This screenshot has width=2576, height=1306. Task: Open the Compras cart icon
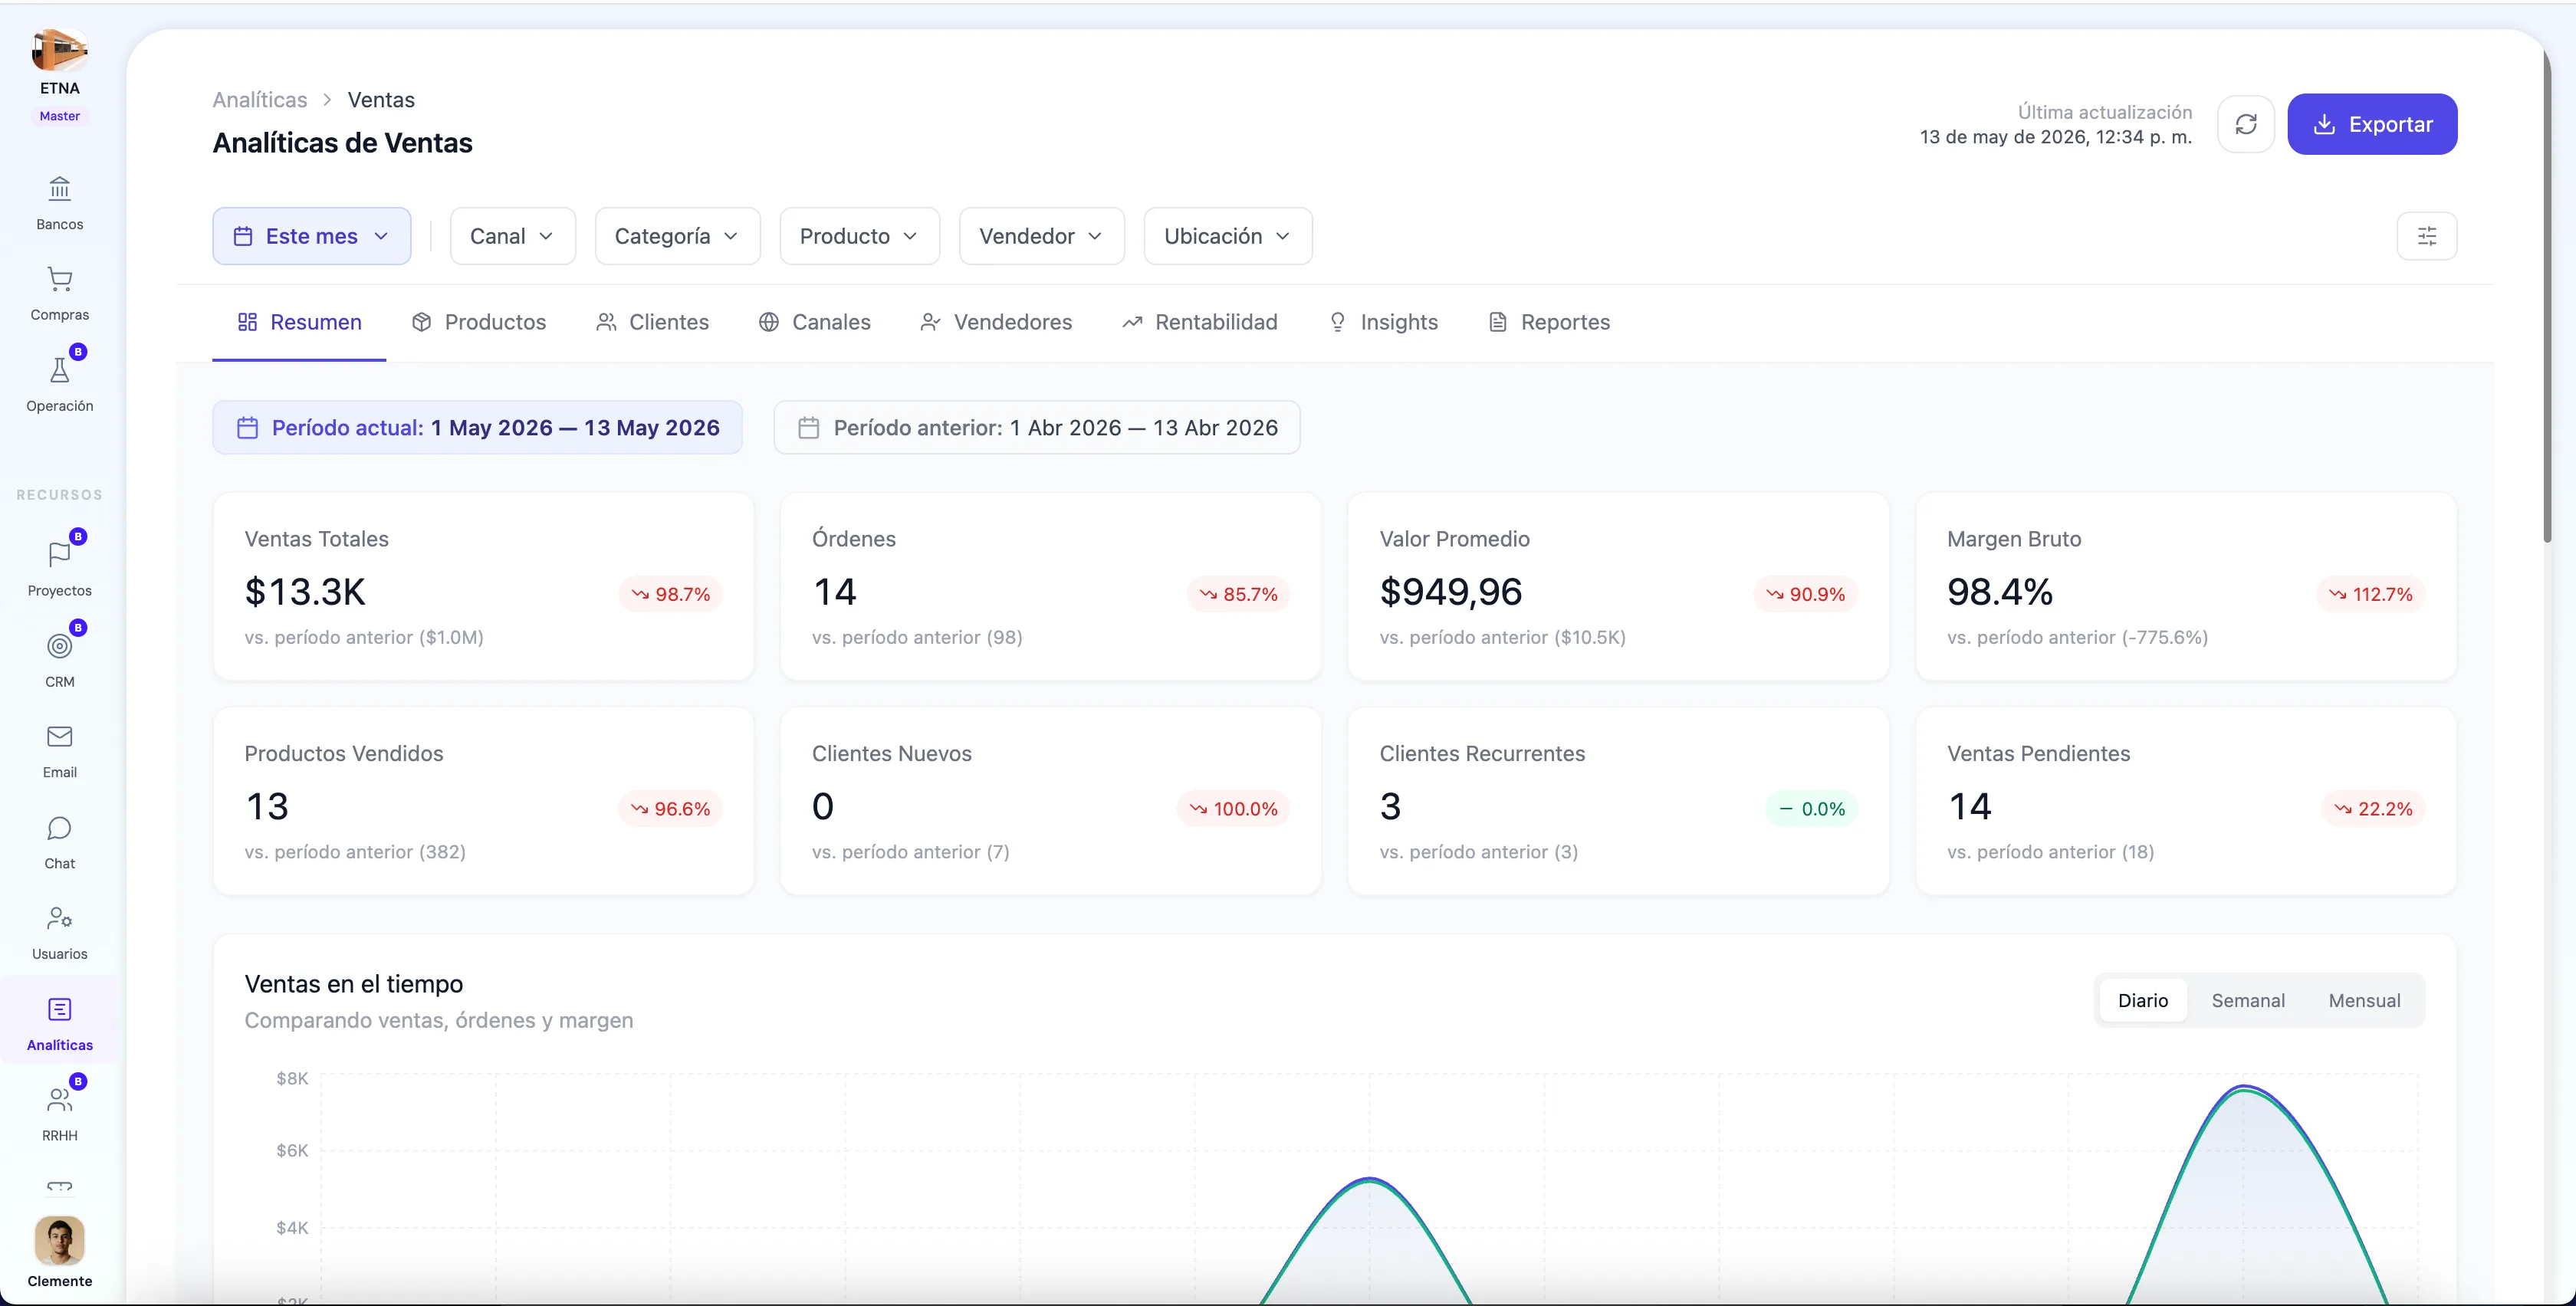click(60, 279)
